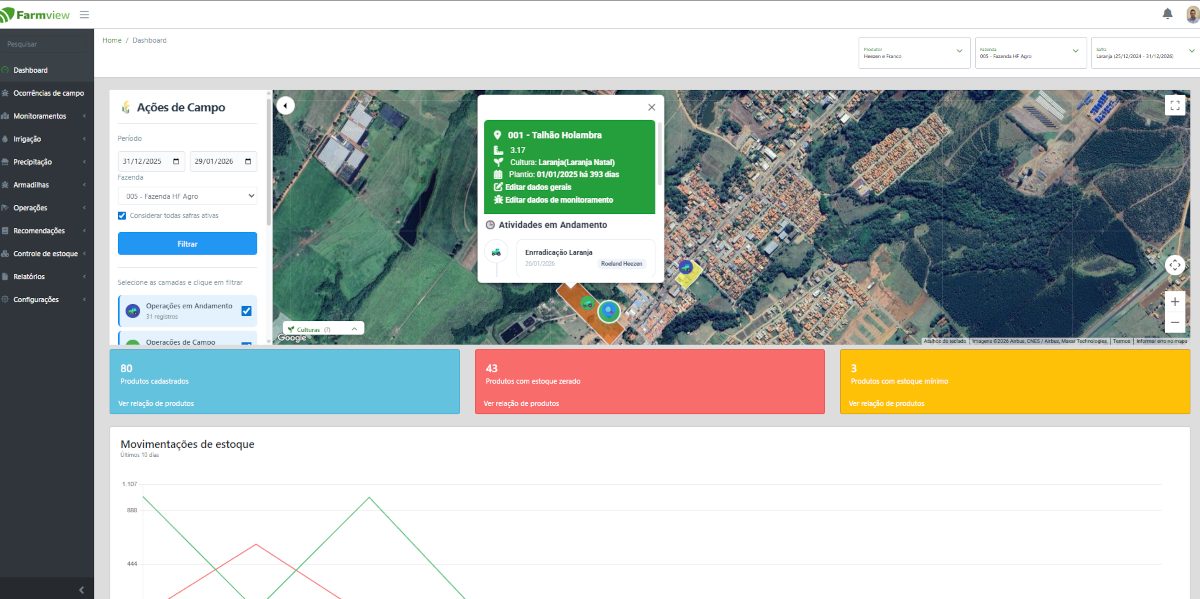This screenshot has width=1200, height=599.
Task: Click the Pesquisar search field
Action: [x=47, y=45]
